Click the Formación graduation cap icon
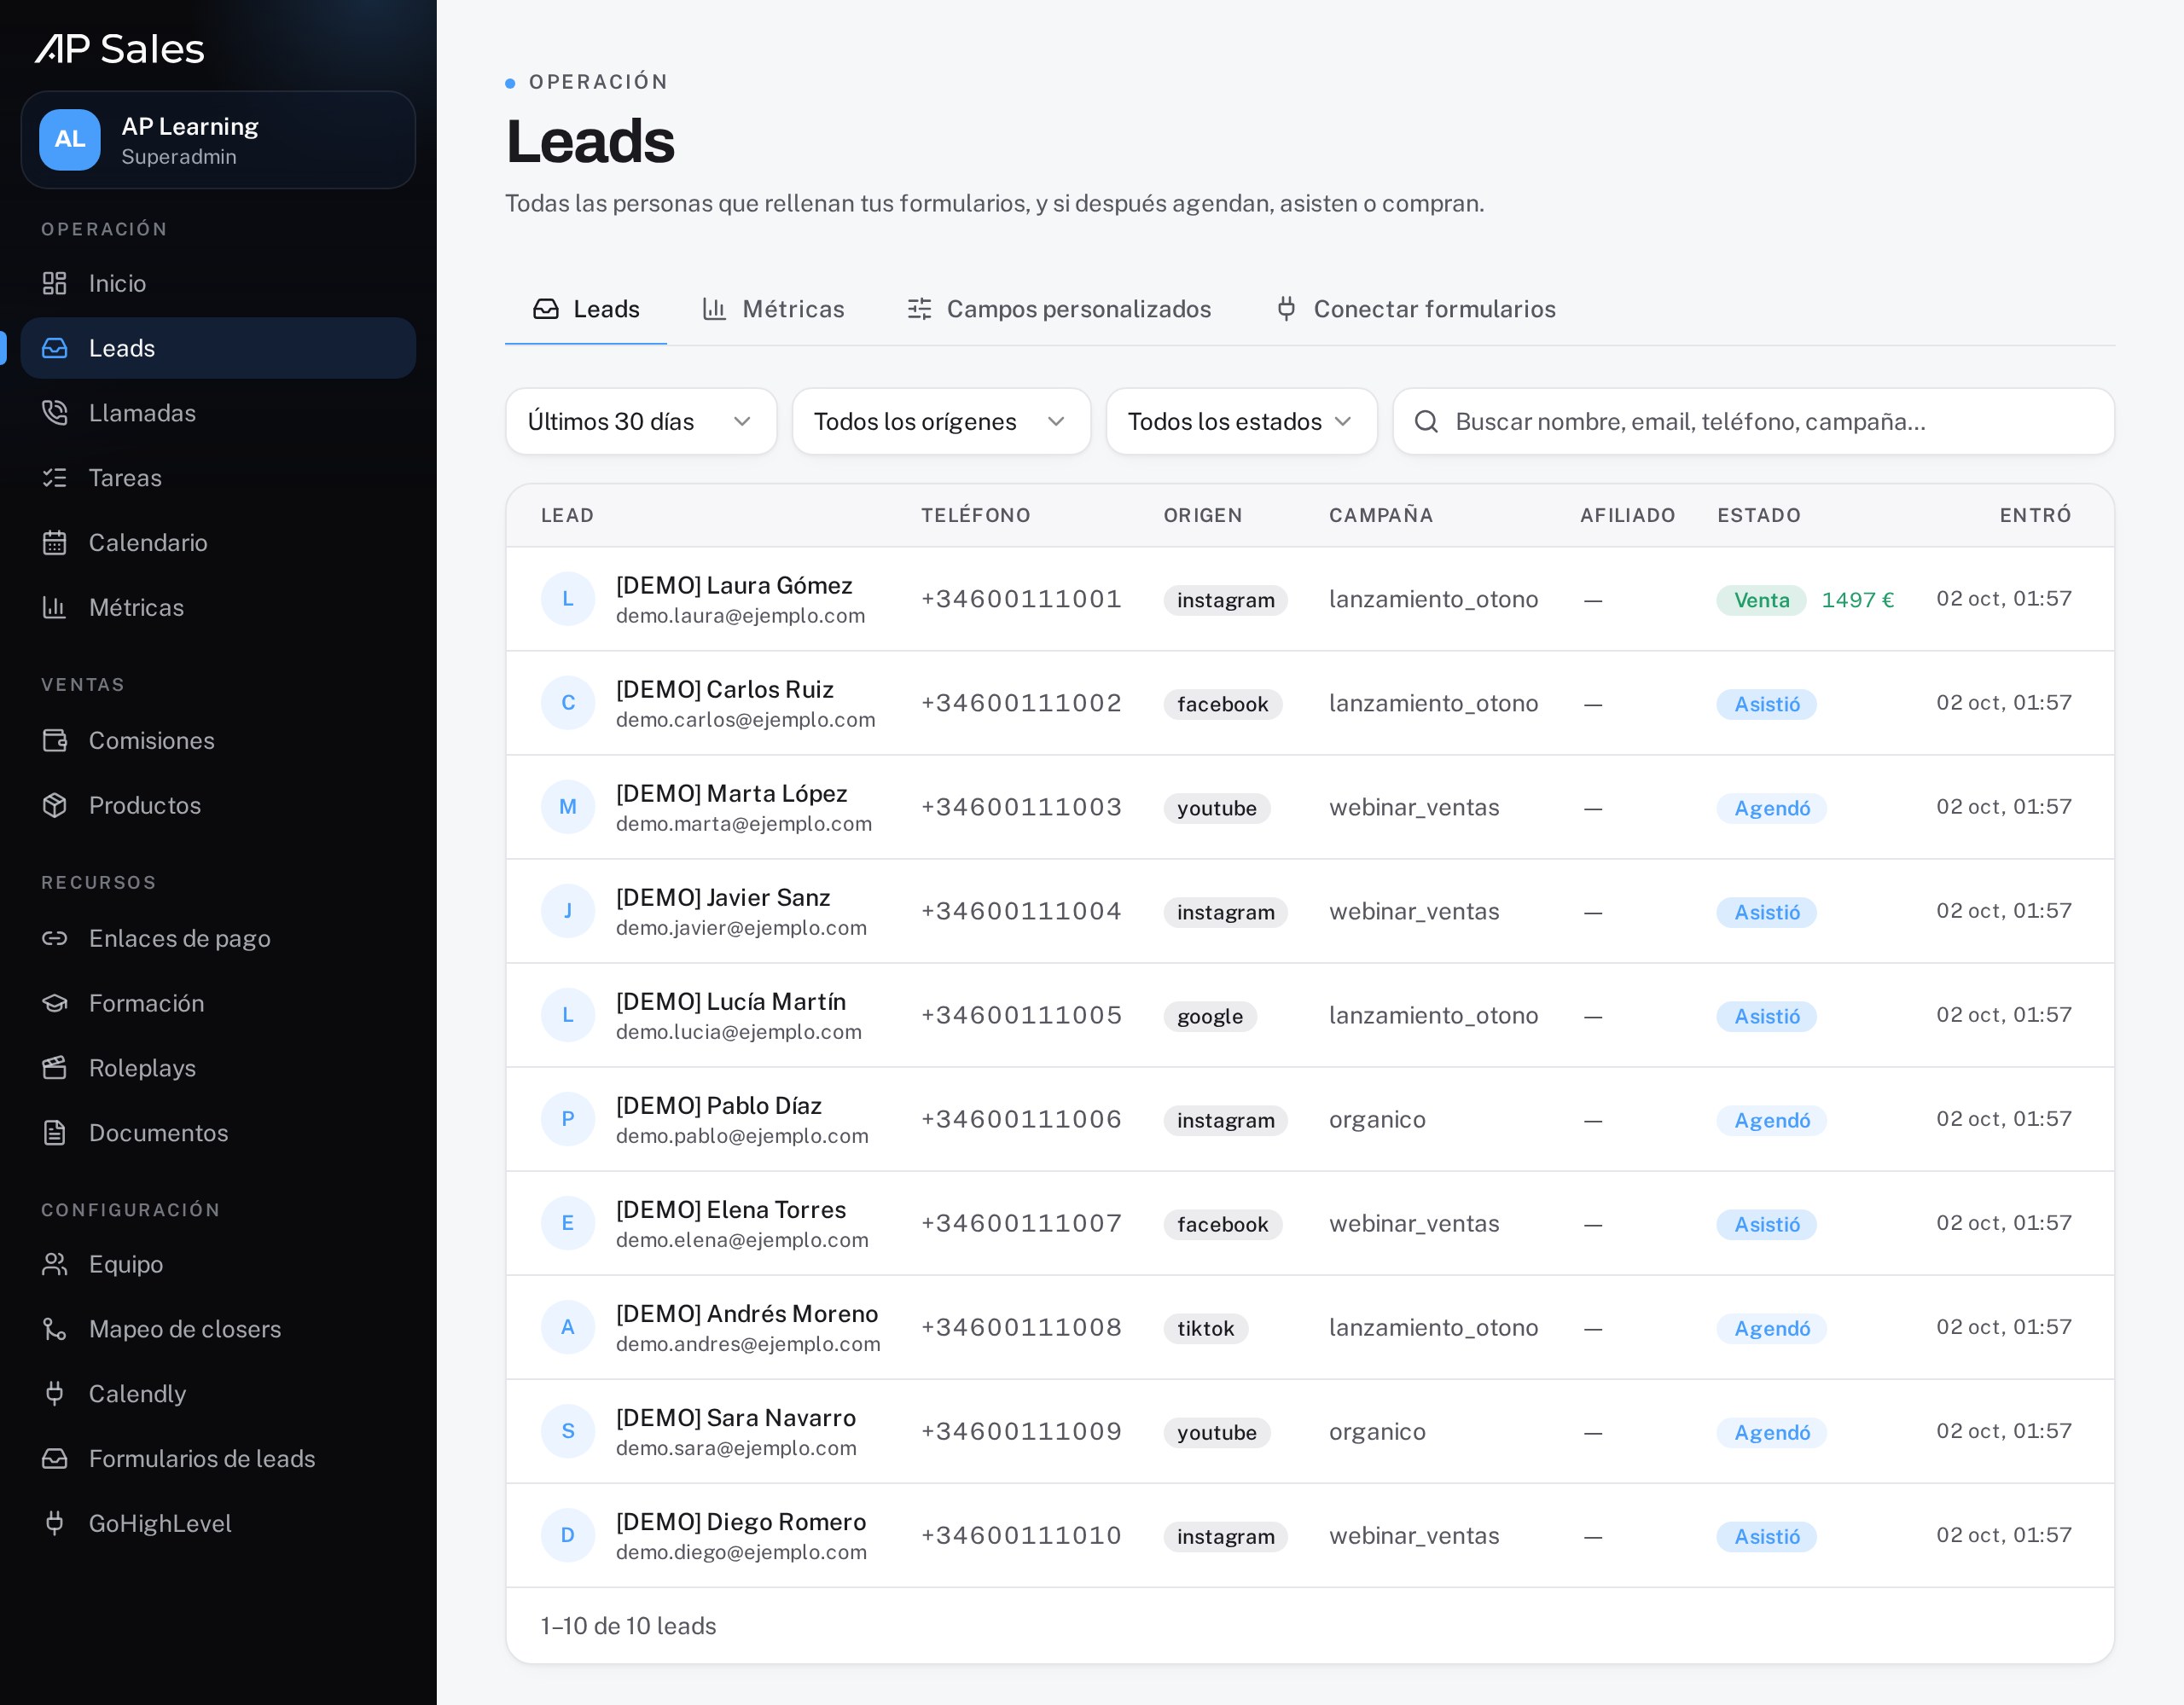The image size is (2184, 1705). 54,1004
